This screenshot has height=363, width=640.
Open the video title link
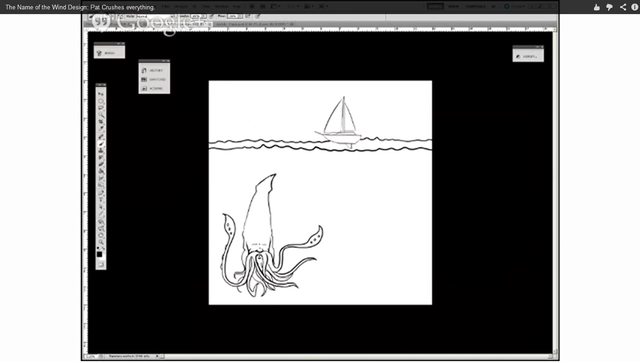[x=80, y=7]
